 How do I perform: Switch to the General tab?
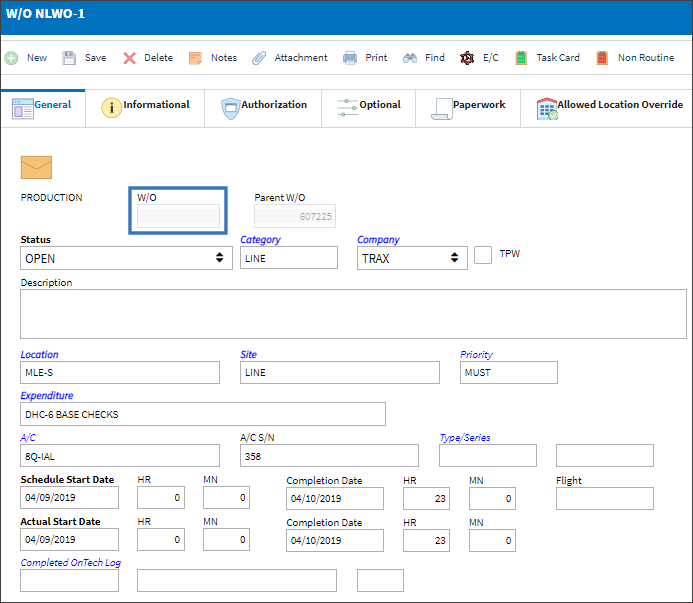43,108
